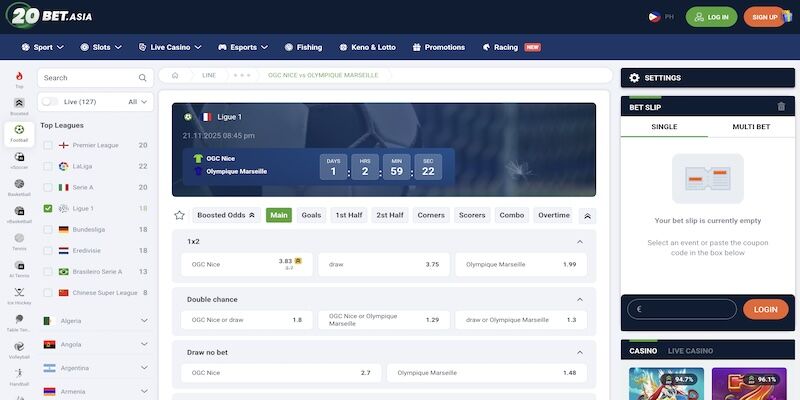
Task: Check the LaLiga checkbox
Action: click(x=48, y=166)
